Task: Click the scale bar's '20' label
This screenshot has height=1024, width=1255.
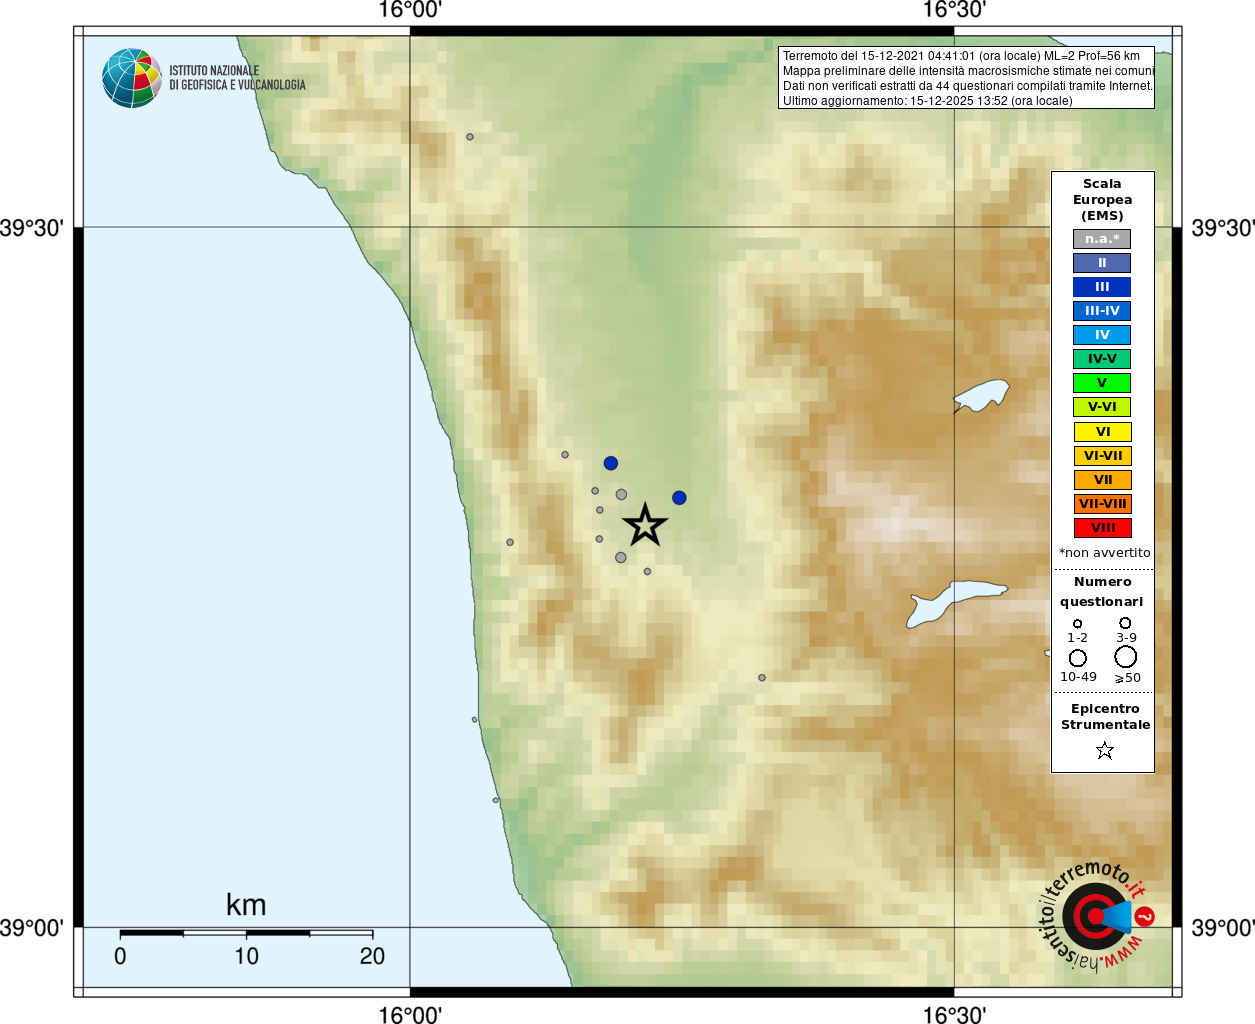Action: (372, 957)
